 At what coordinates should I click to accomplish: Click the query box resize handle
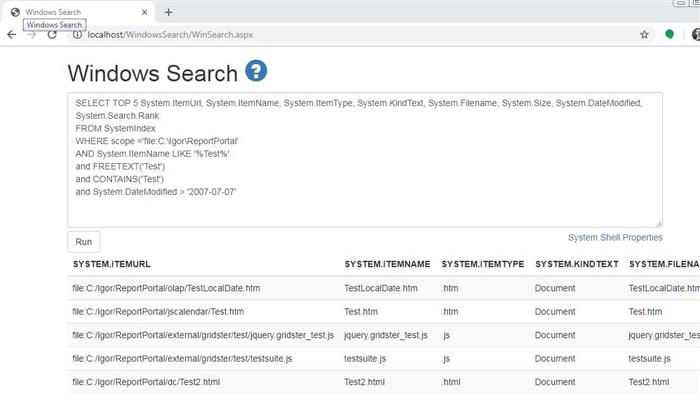[x=659, y=224]
